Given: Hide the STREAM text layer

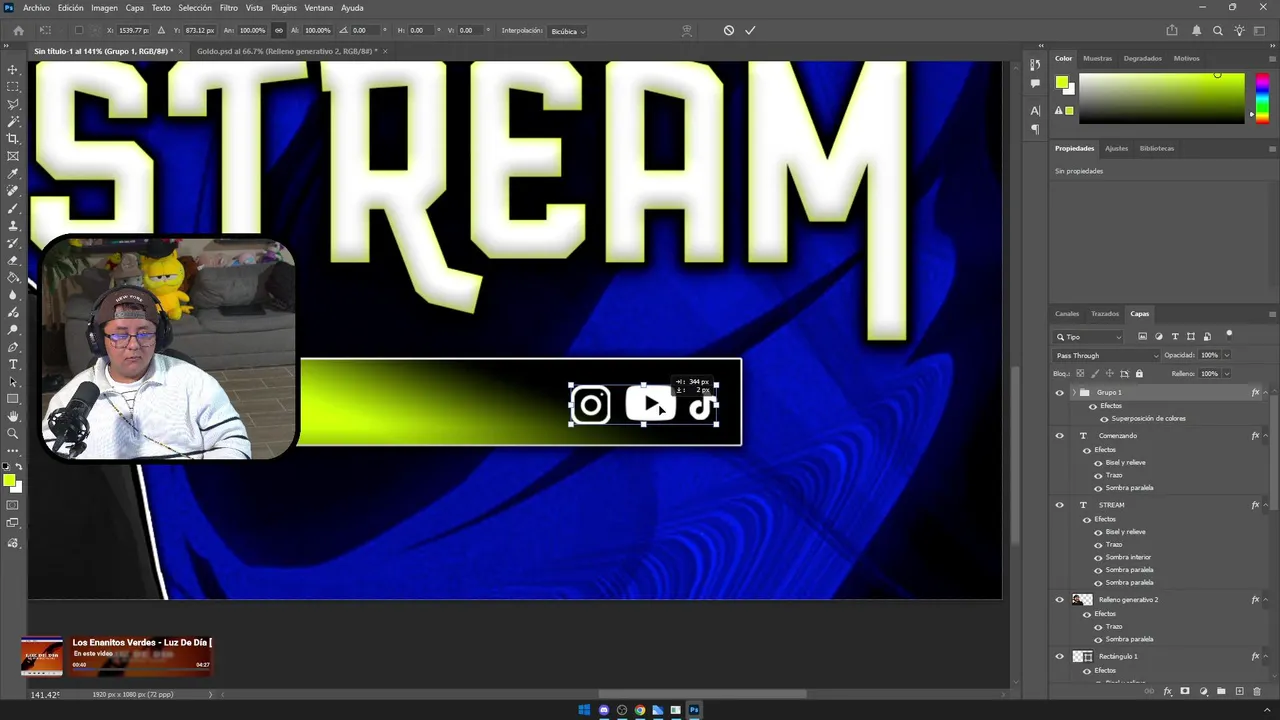Looking at the screenshot, I should [1060, 505].
